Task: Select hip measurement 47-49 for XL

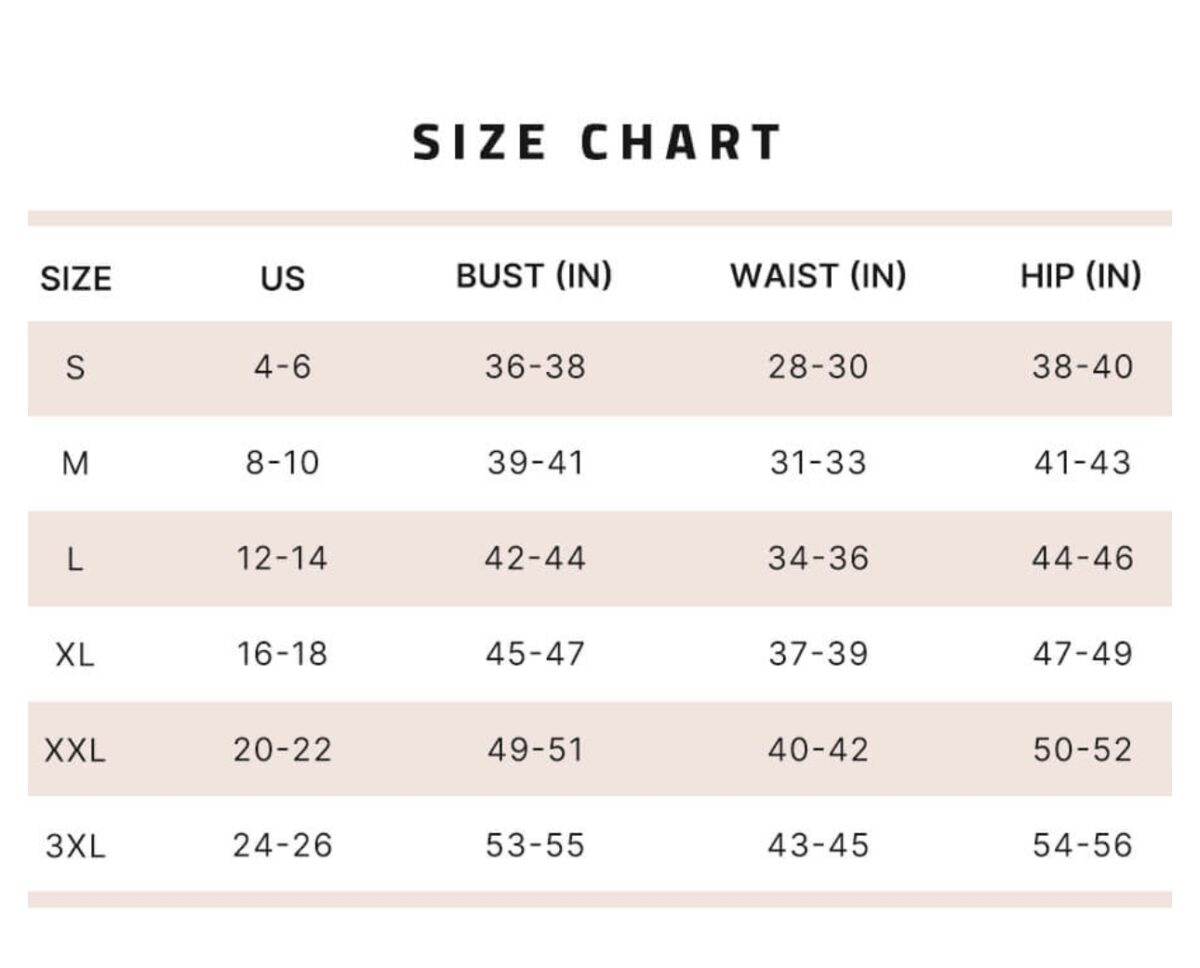Action: click(1082, 654)
